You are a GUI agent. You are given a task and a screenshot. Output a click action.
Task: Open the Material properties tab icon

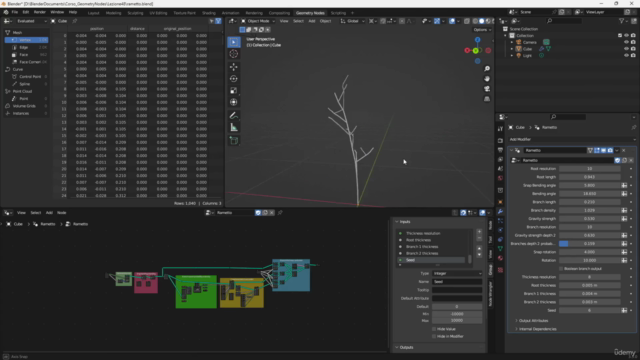point(500,258)
